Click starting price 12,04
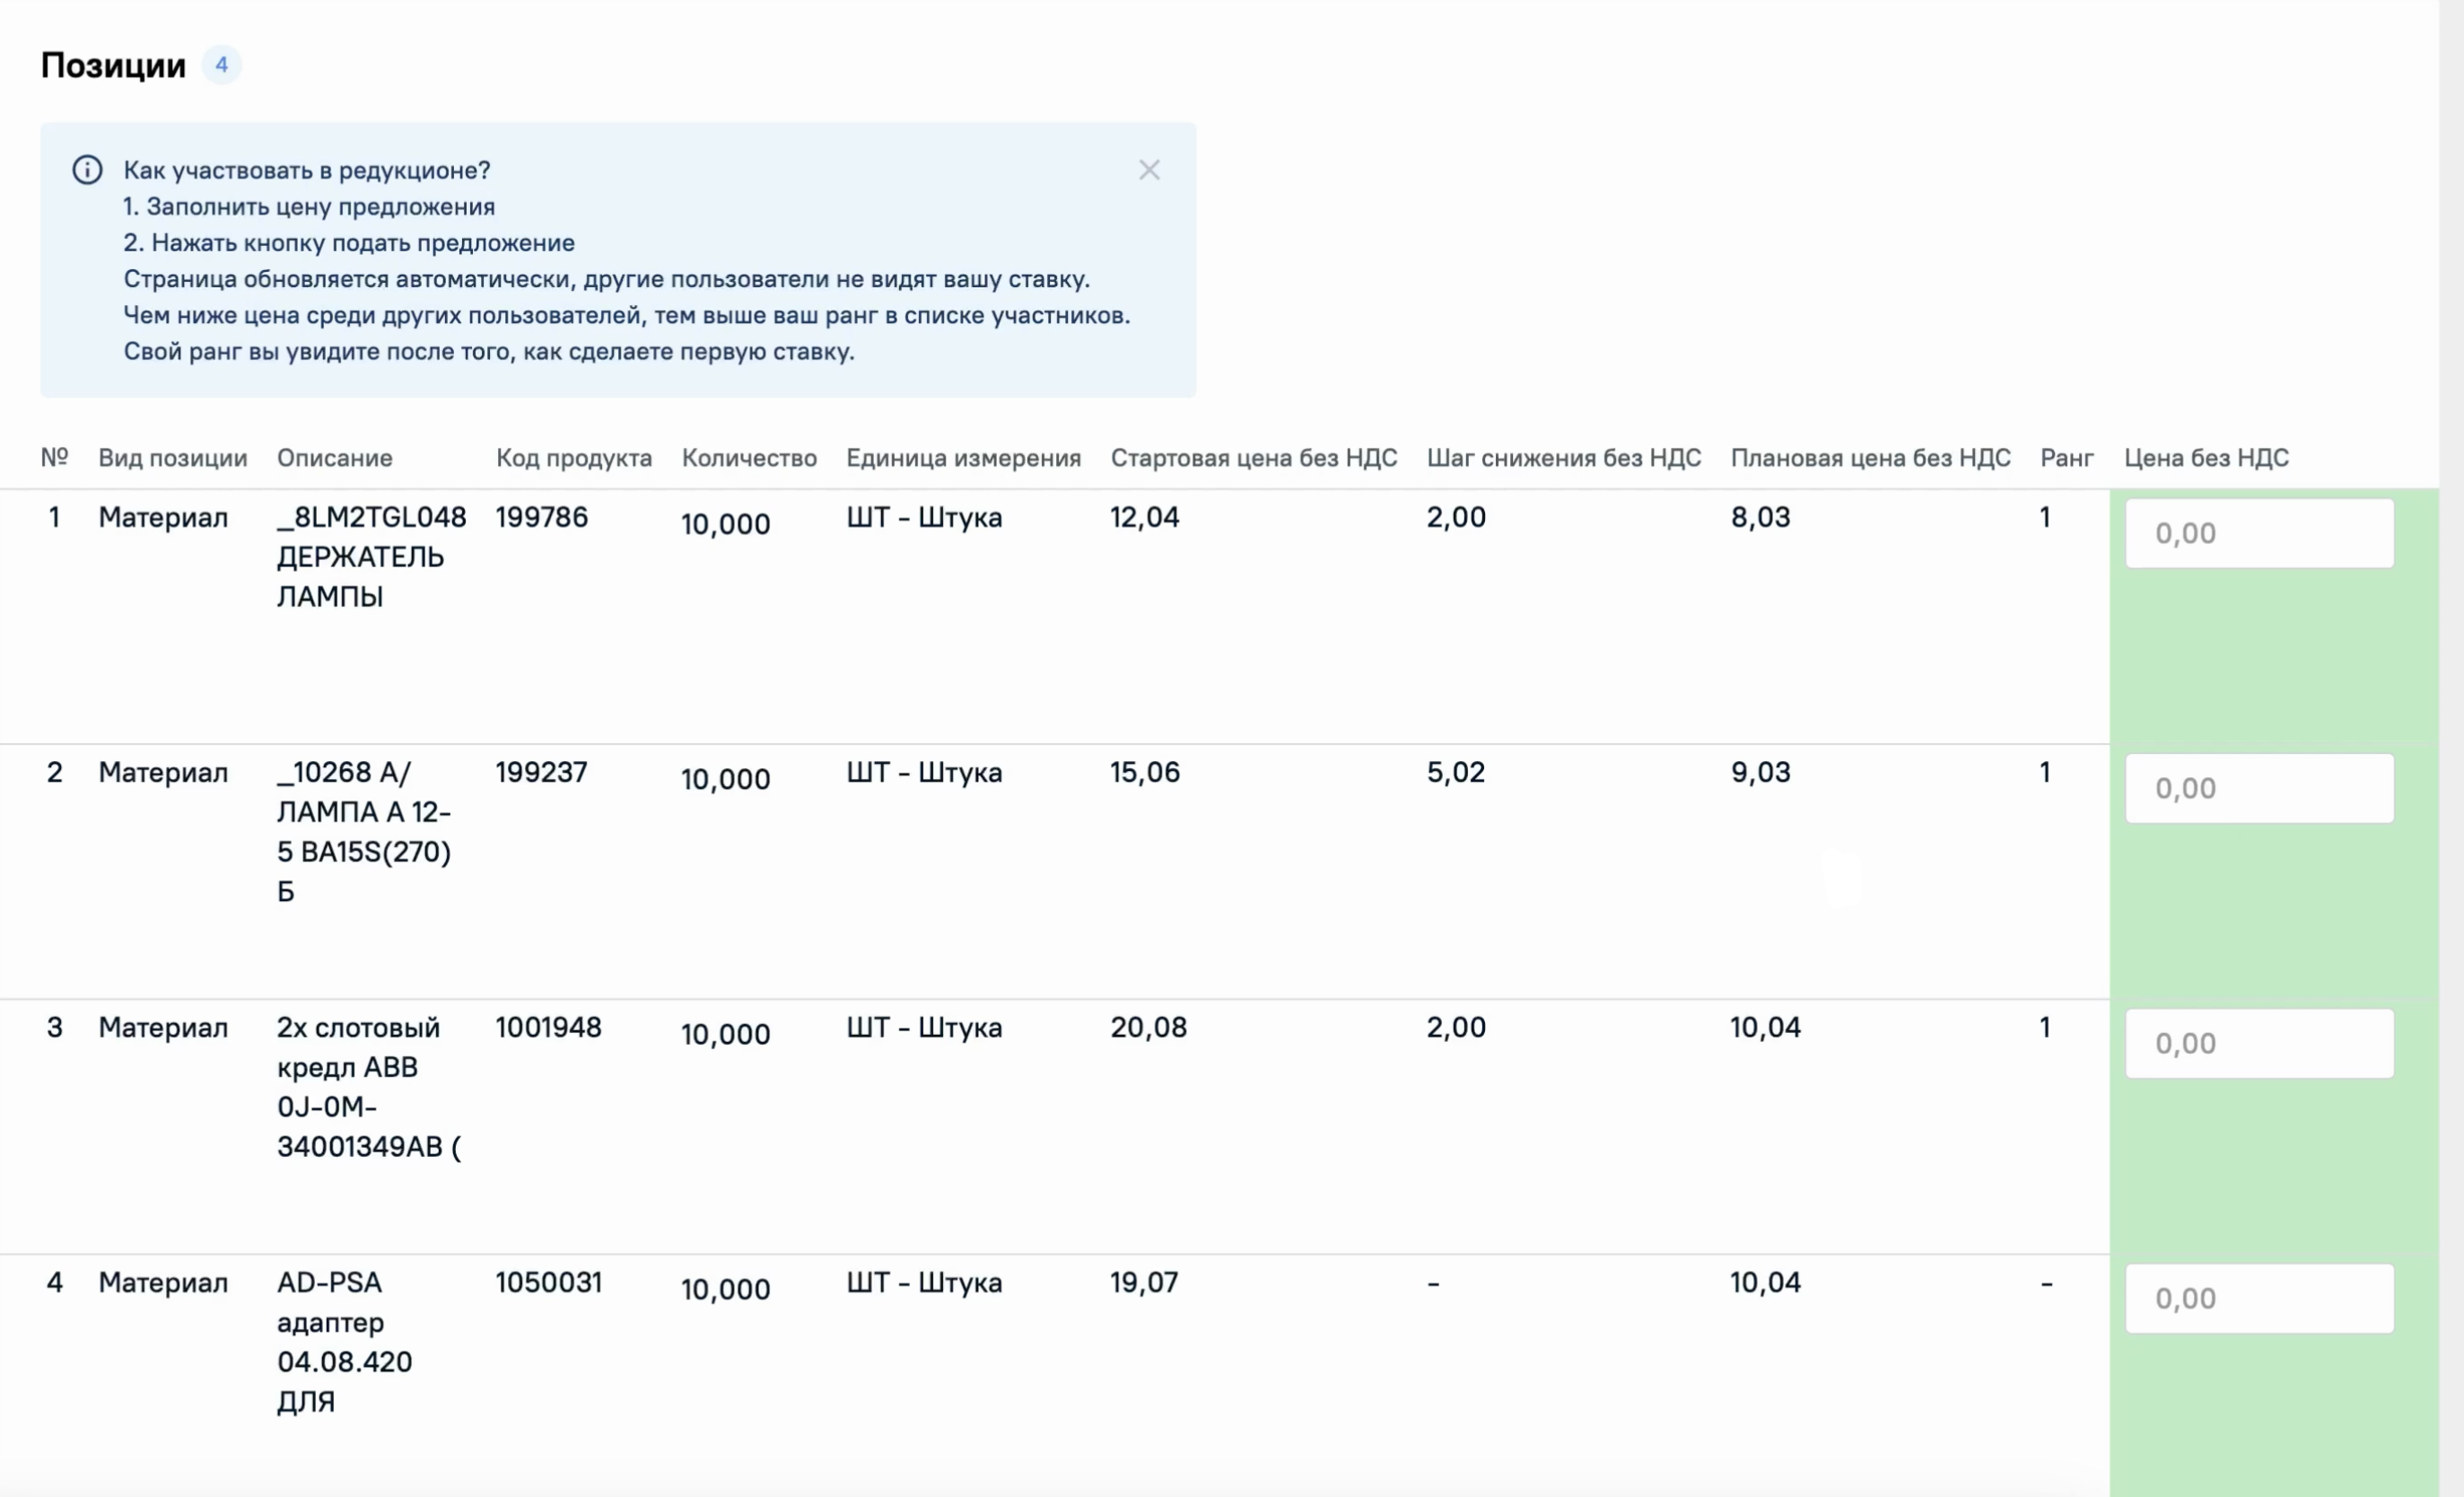 tap(1145, 517)
